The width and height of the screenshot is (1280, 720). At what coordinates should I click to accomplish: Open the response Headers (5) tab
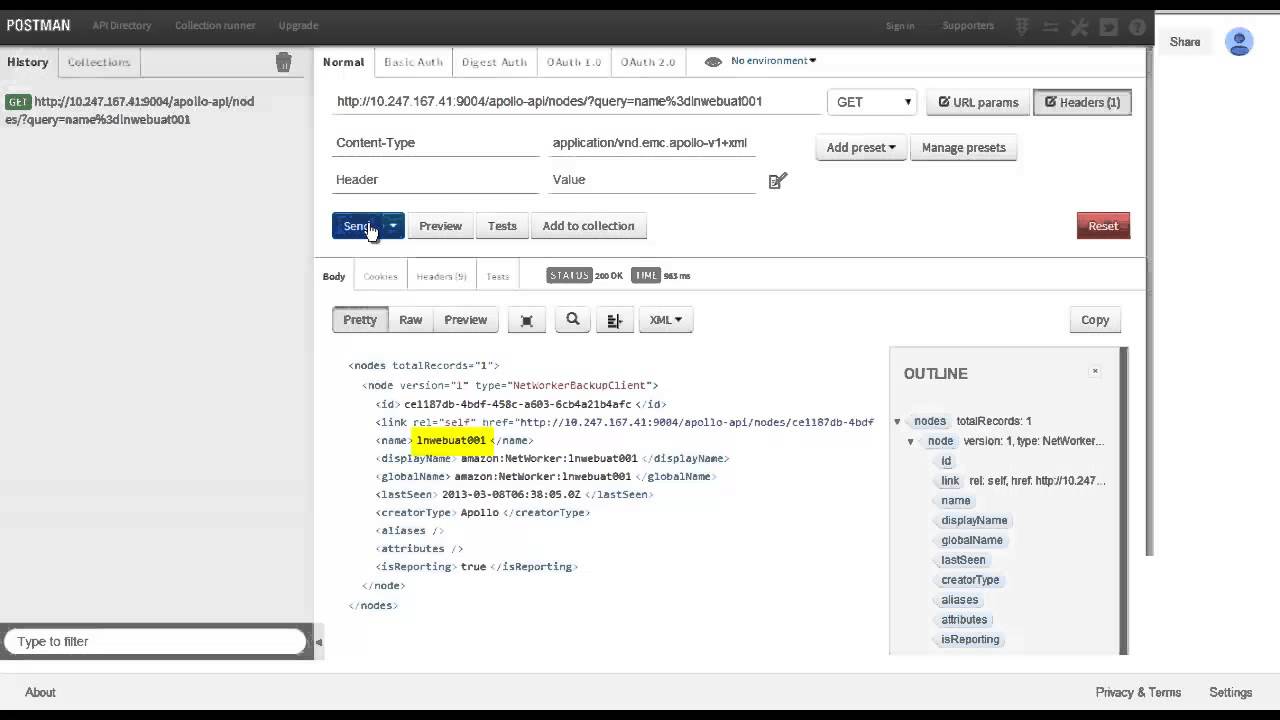tap(441, 276)
